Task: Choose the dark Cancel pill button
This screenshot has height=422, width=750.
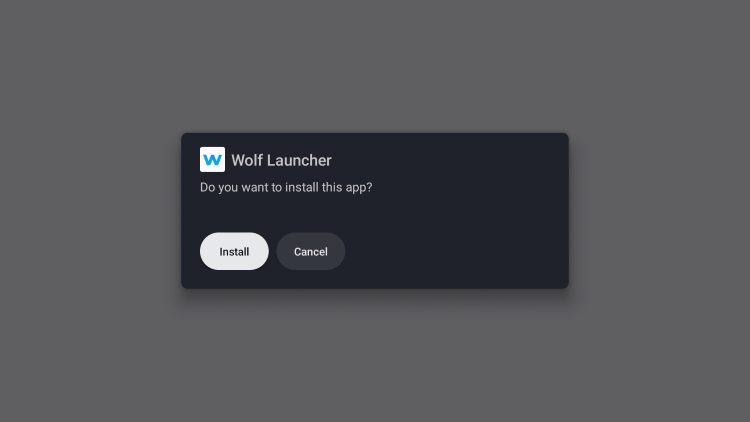Action: pos(311,251)
